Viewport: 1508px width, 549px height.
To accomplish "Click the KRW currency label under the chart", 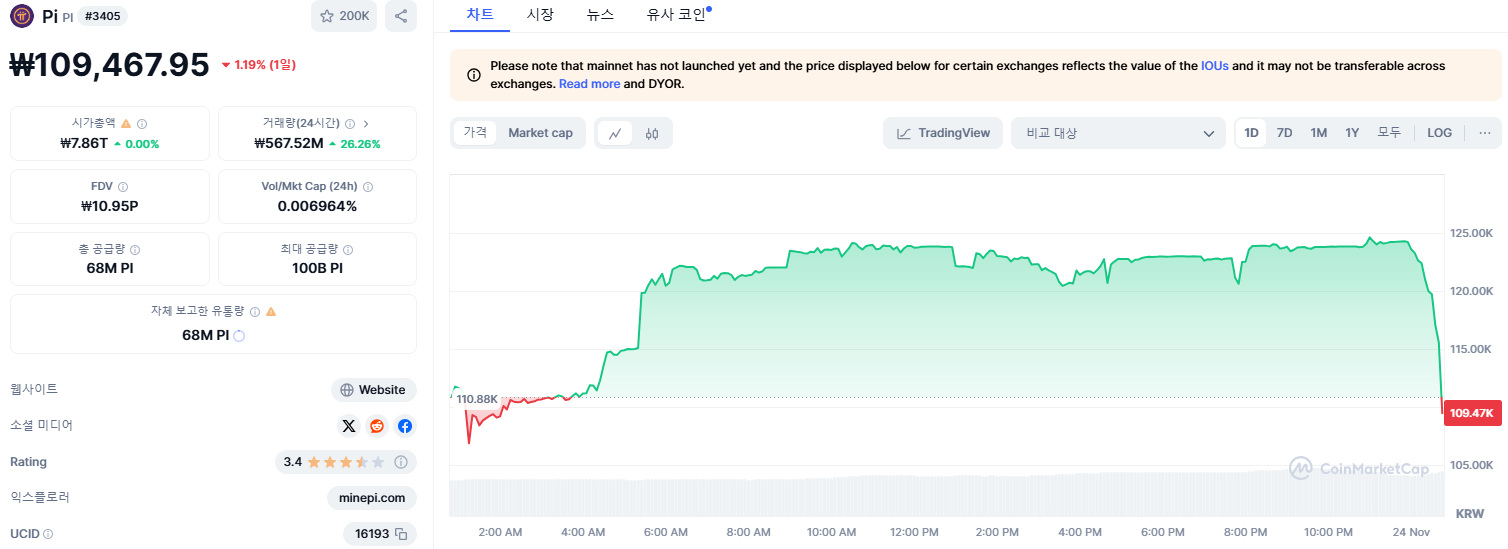I will [x=1470, y=514].
